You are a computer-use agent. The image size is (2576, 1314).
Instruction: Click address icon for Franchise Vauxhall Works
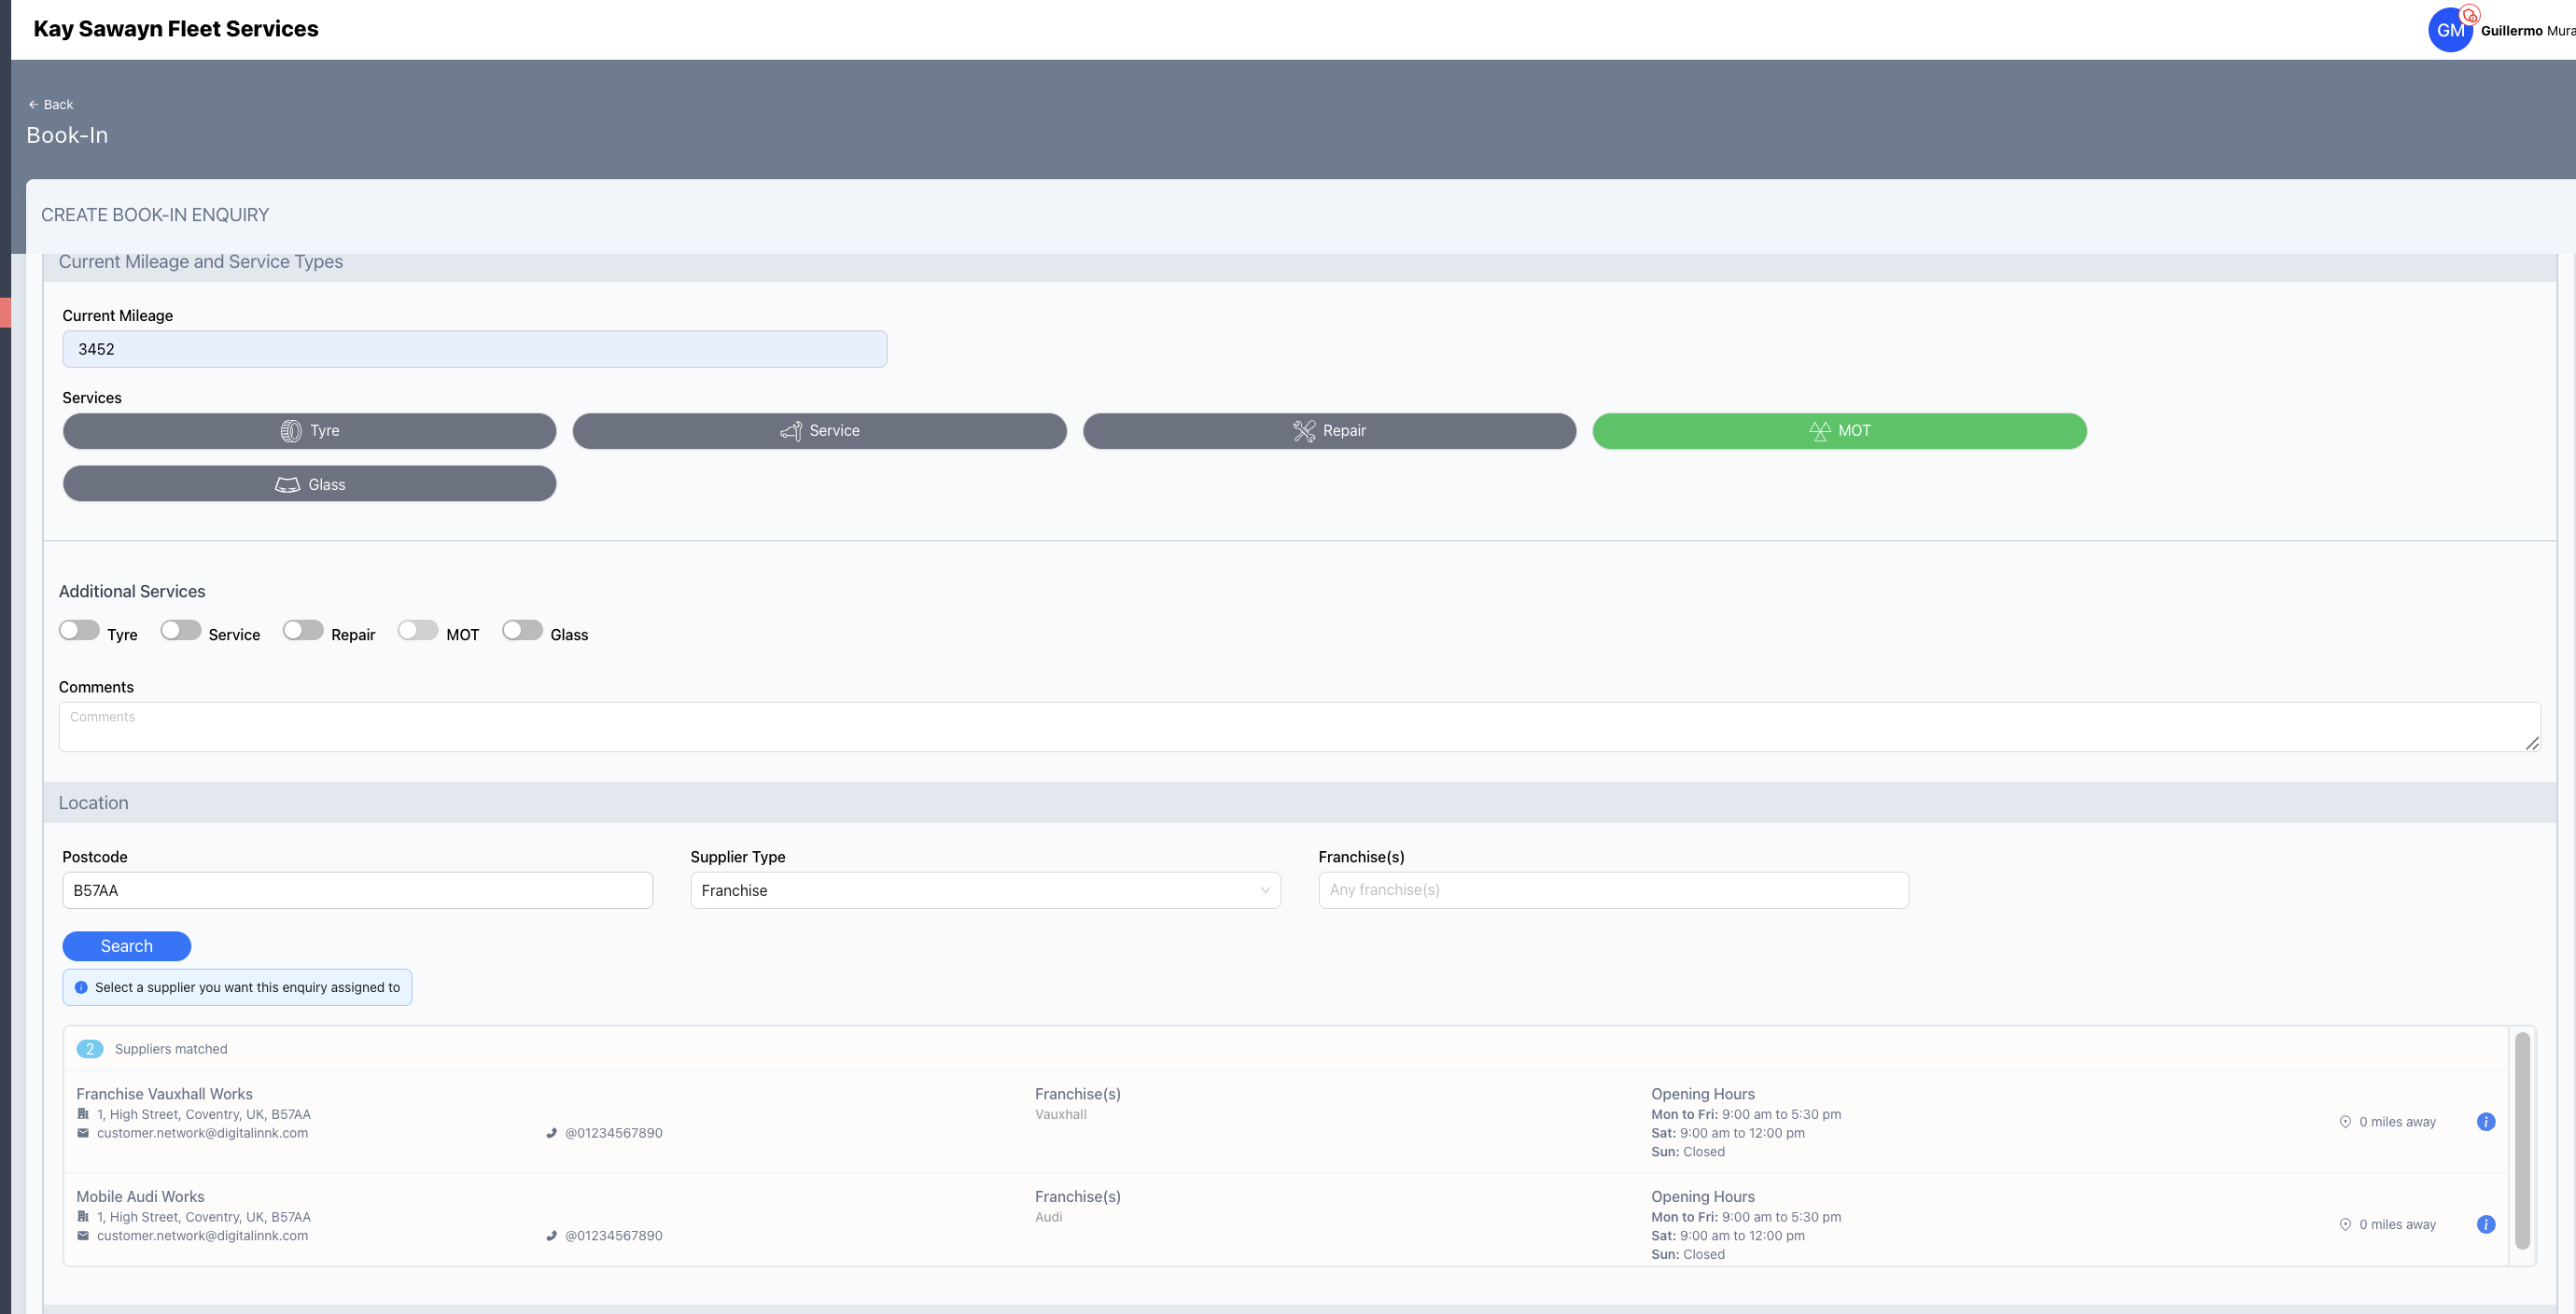(x=83, y=1114)
